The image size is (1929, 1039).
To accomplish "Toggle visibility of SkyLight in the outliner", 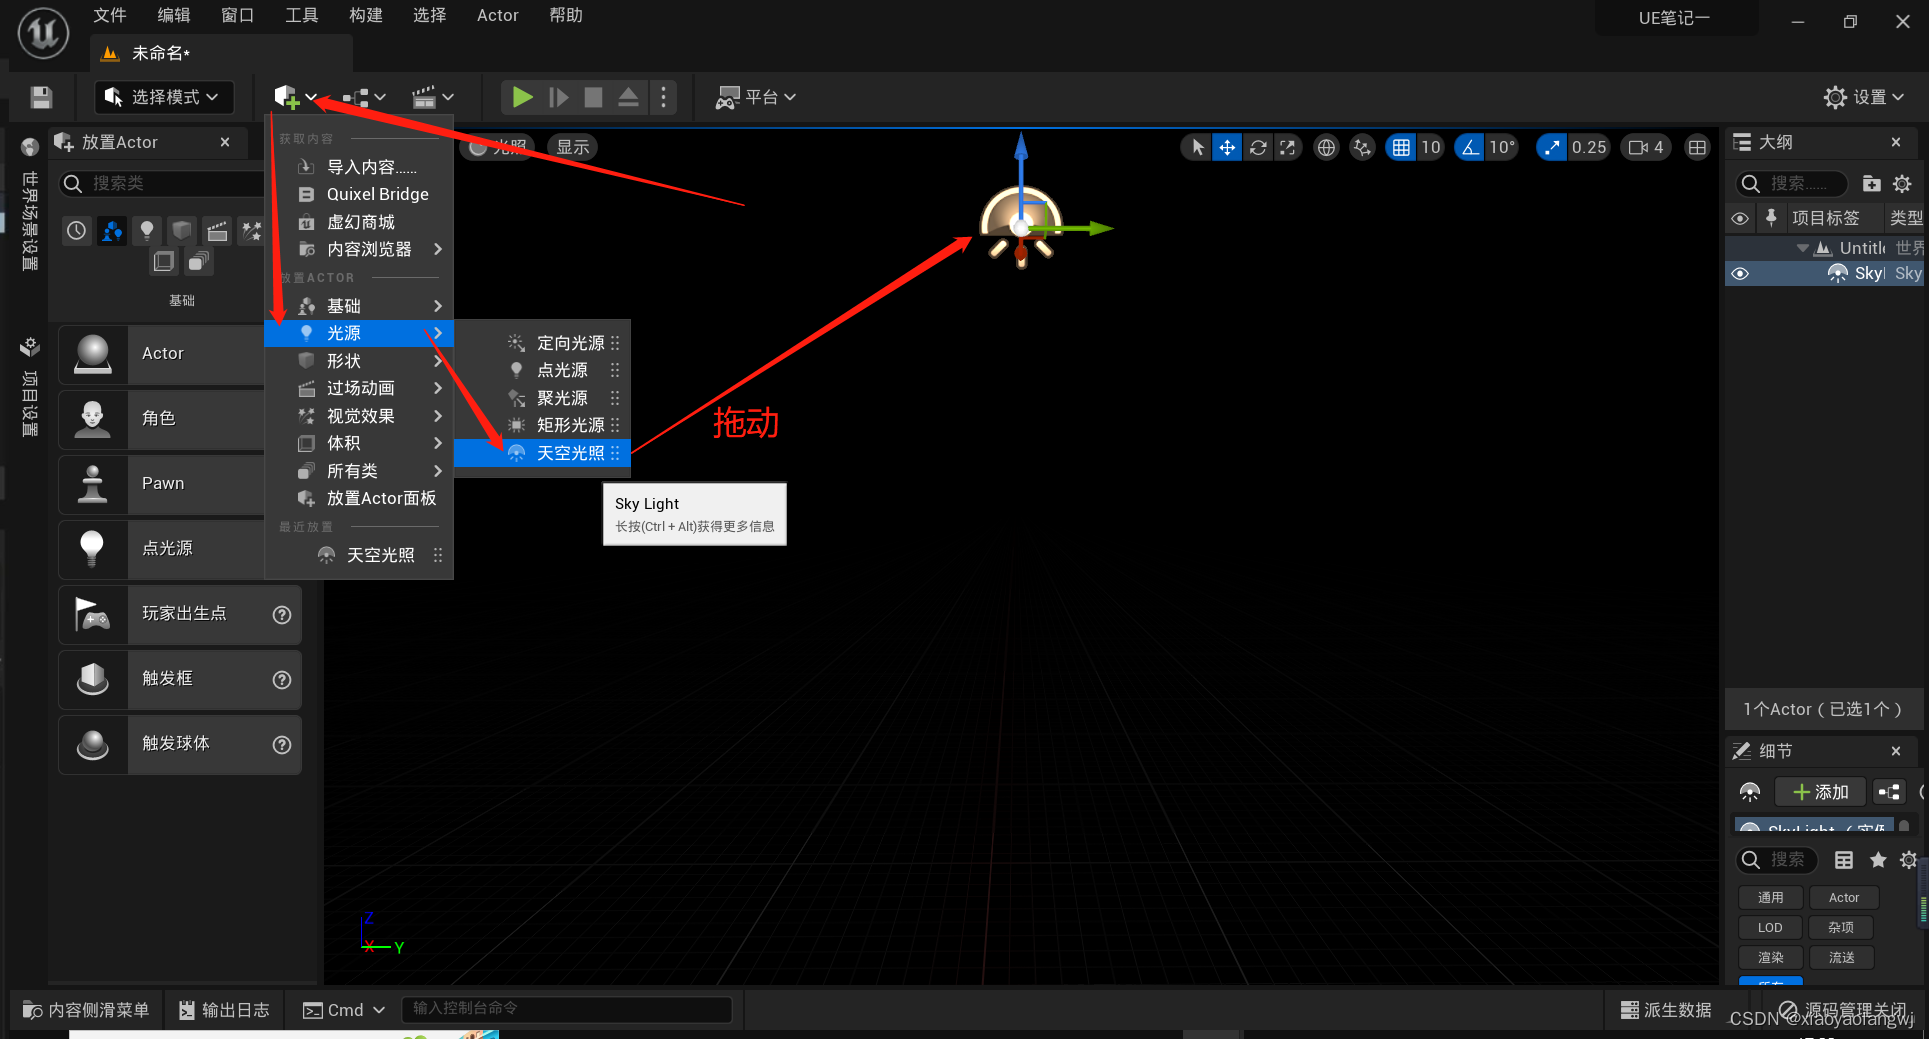I will point(1740,274).
